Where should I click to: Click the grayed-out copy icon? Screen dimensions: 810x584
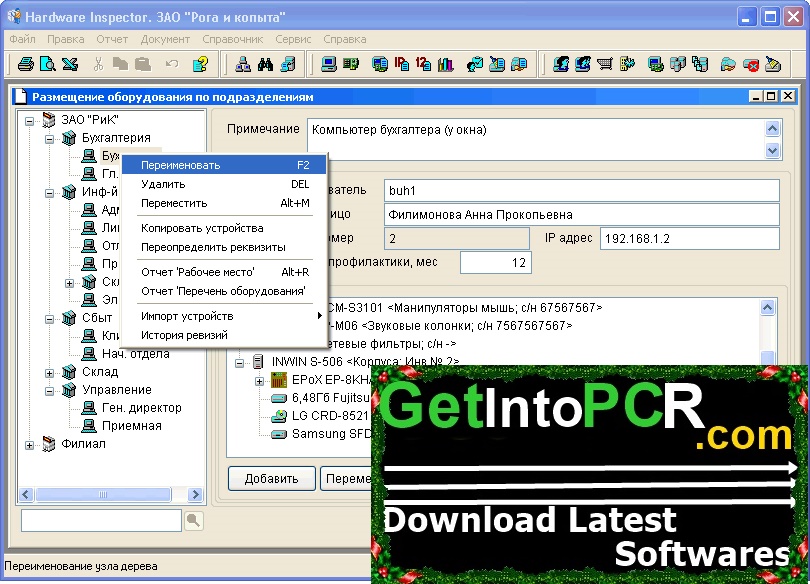(x=120, y=64)
